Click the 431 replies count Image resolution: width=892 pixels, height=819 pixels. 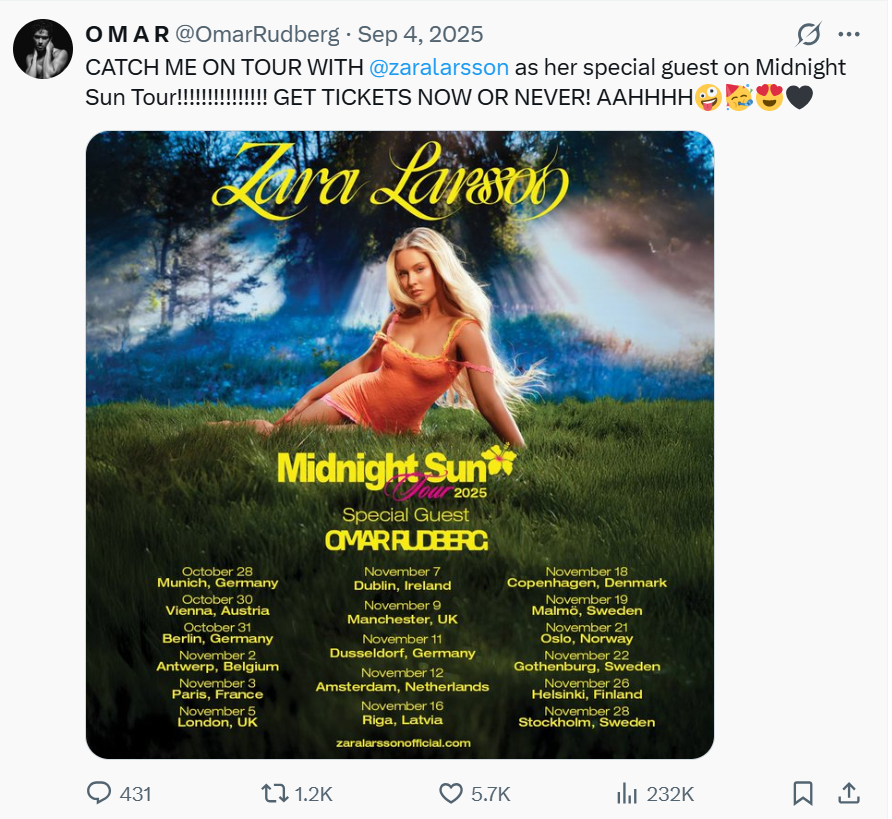[x=135, y=794]
